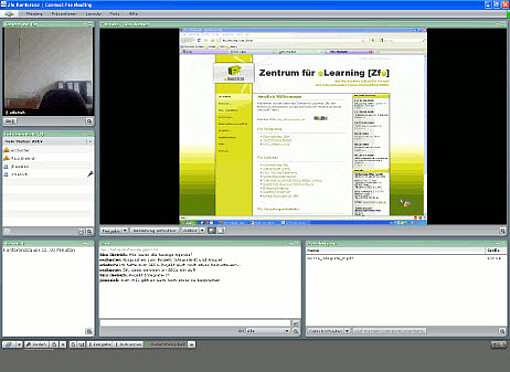Click the Adobe Connect logo in the menu bar
The image size is (510, 372).
pyautogui.click(x=9, y=14)
